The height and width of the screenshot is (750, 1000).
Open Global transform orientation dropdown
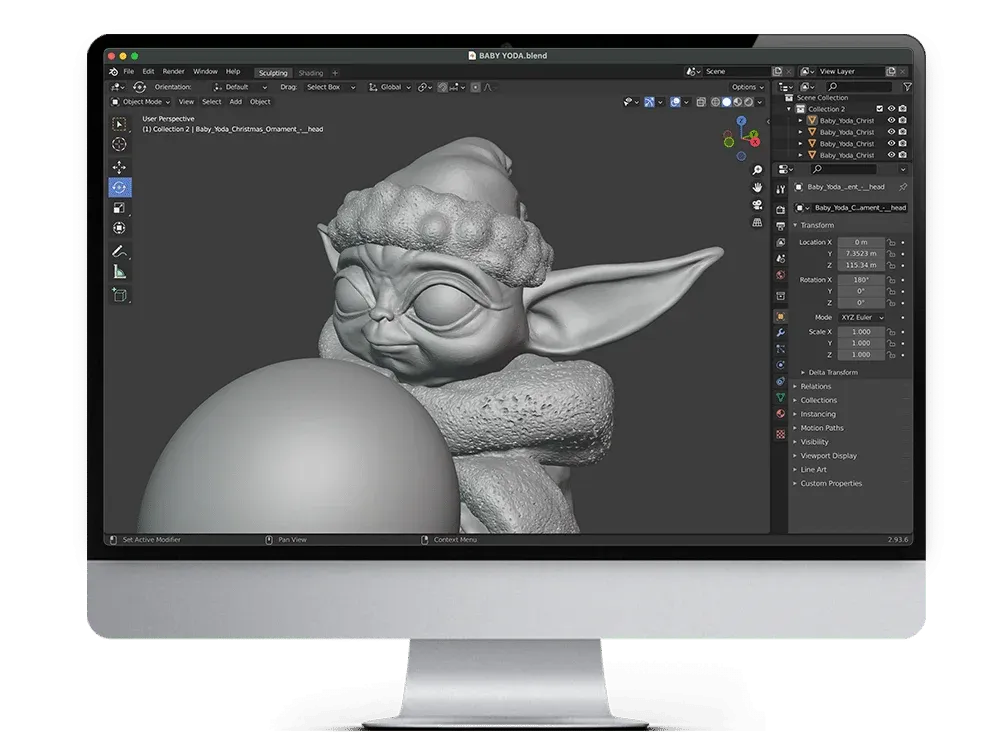click(x=390, y=87)
